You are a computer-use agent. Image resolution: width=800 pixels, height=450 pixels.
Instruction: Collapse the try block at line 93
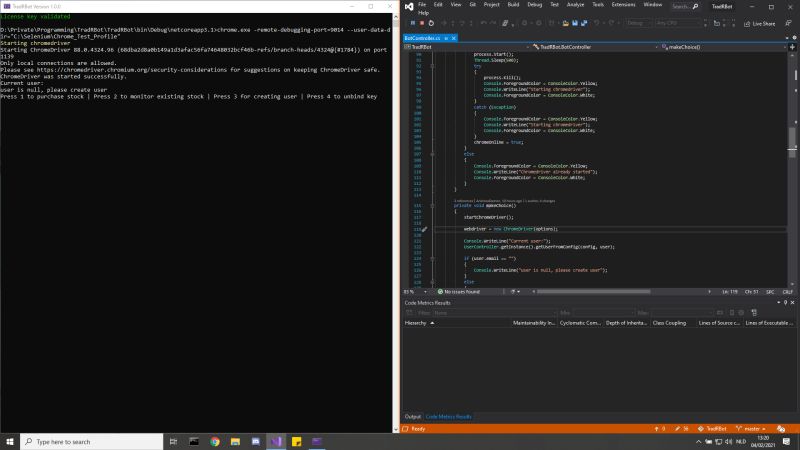pyautogui.click(x=432, y=66)
